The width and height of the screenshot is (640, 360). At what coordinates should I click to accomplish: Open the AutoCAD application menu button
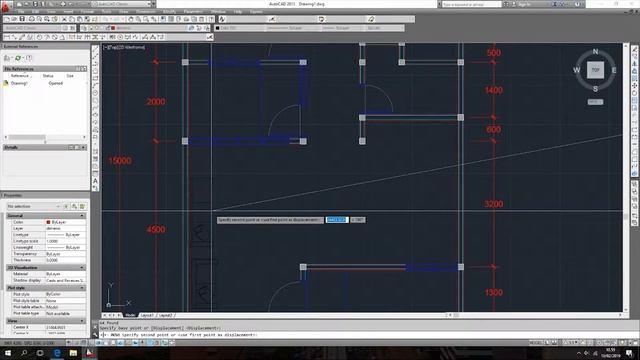(6, 7)
